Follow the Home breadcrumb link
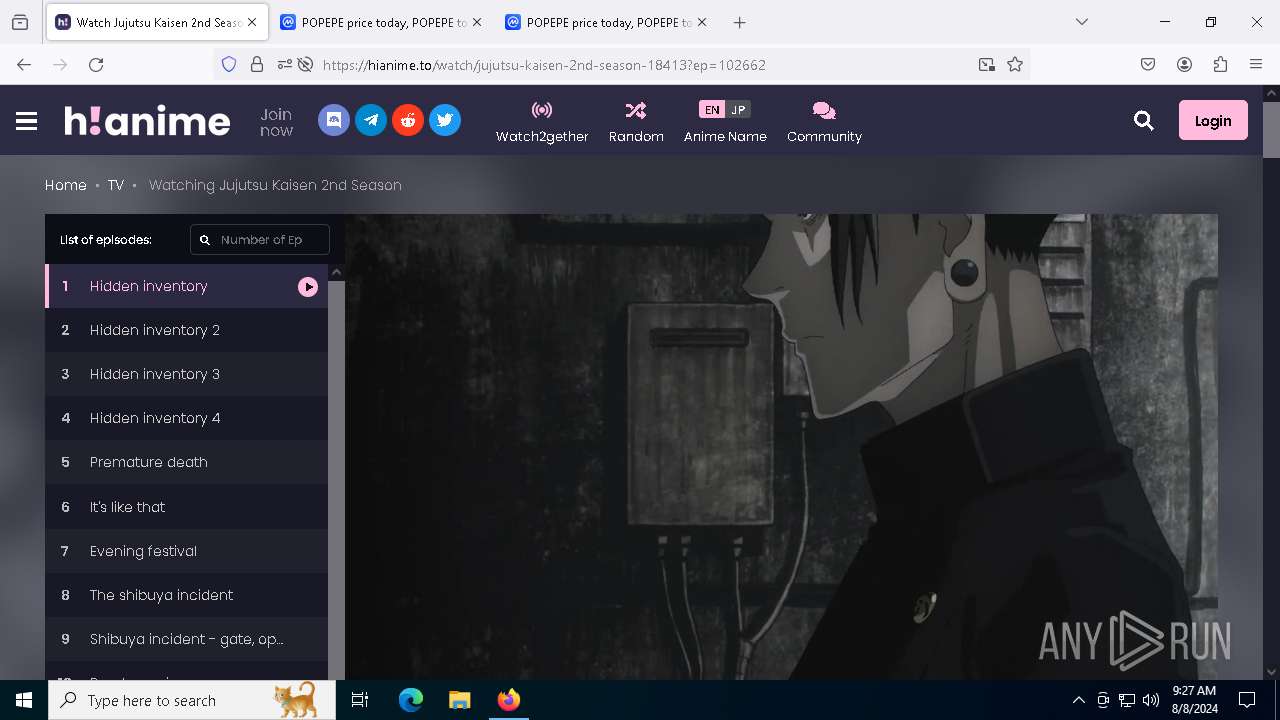 click(66, 185)
